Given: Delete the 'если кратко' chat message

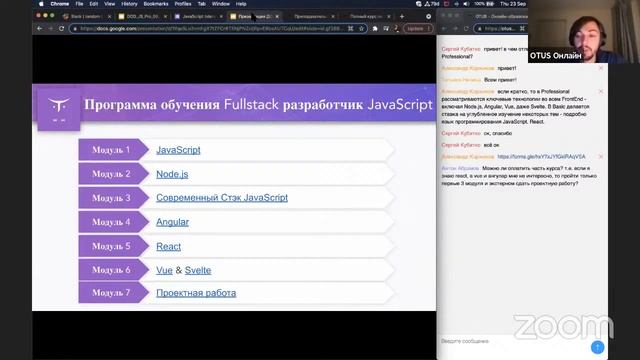Looking at the screenshot, I should coord(600,91).
